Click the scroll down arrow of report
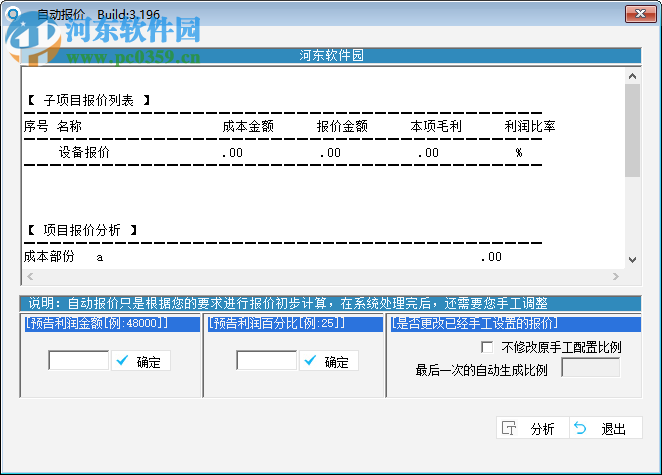Image resolution: width=662 pixels, height=475 pixels. pyautogui.click(x=632, y=260)
